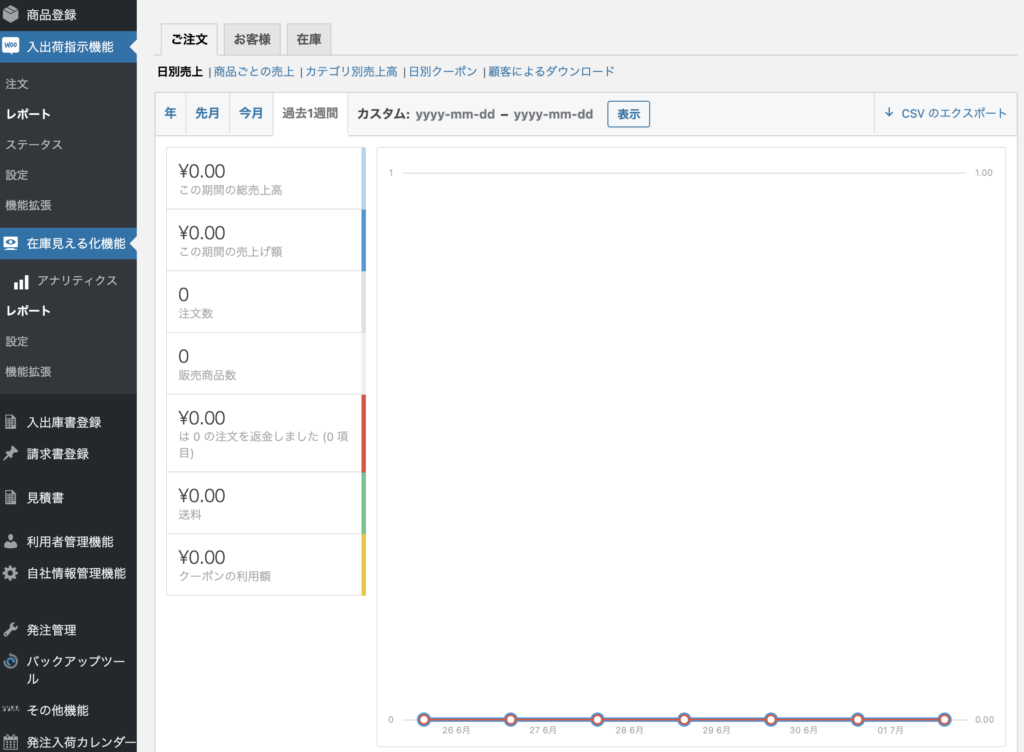The image size is (1024, 752).
Task: Click the gear icon beside 自社情報管理機能
Action: pyautogui.click(x=11, y=573)
